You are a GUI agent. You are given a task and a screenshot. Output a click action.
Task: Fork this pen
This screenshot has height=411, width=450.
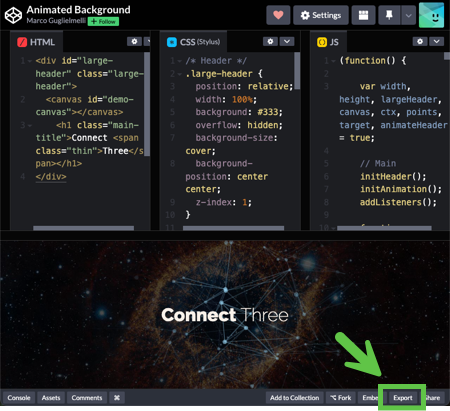tap(341, 398)
